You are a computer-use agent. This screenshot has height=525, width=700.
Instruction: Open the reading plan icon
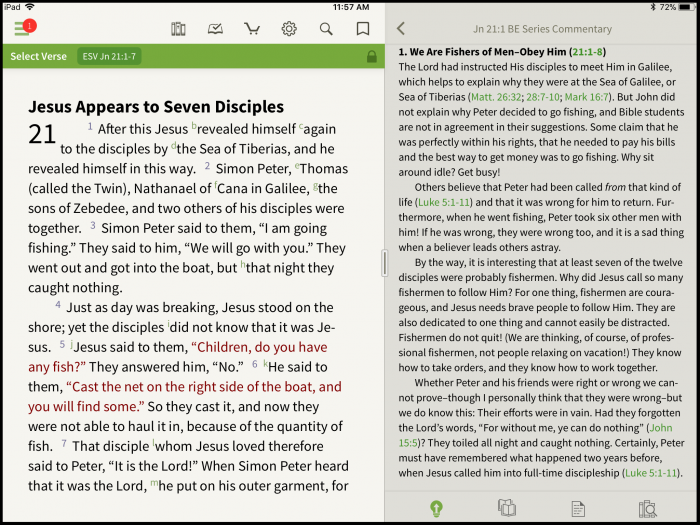(x=215, y=29)
